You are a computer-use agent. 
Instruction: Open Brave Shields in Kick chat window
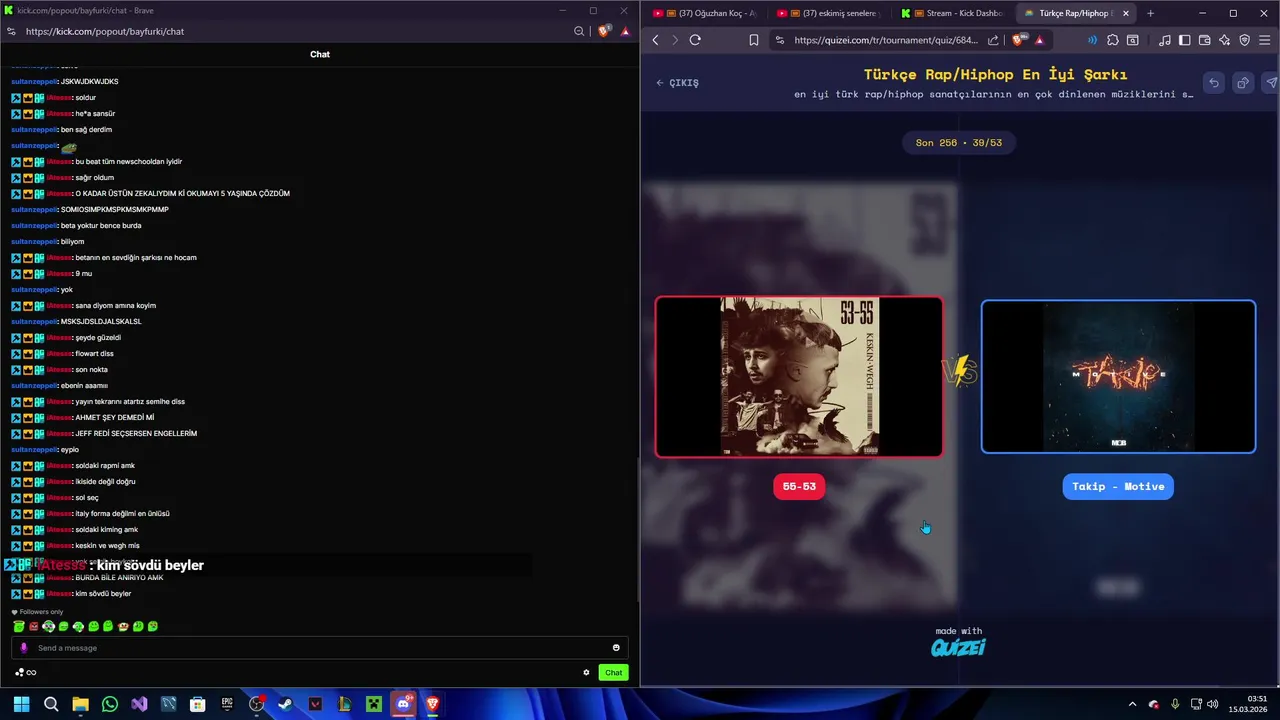604,31
